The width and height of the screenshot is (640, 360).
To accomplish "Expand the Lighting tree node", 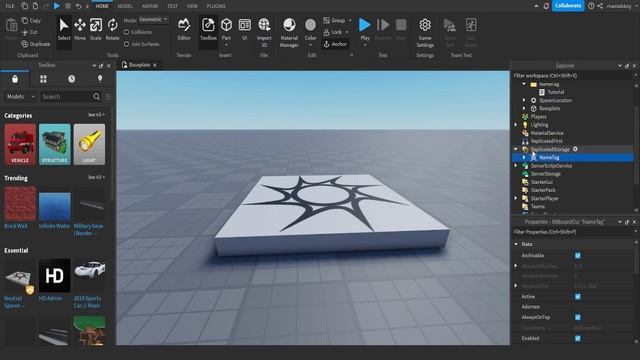I will tap(516, 125).
